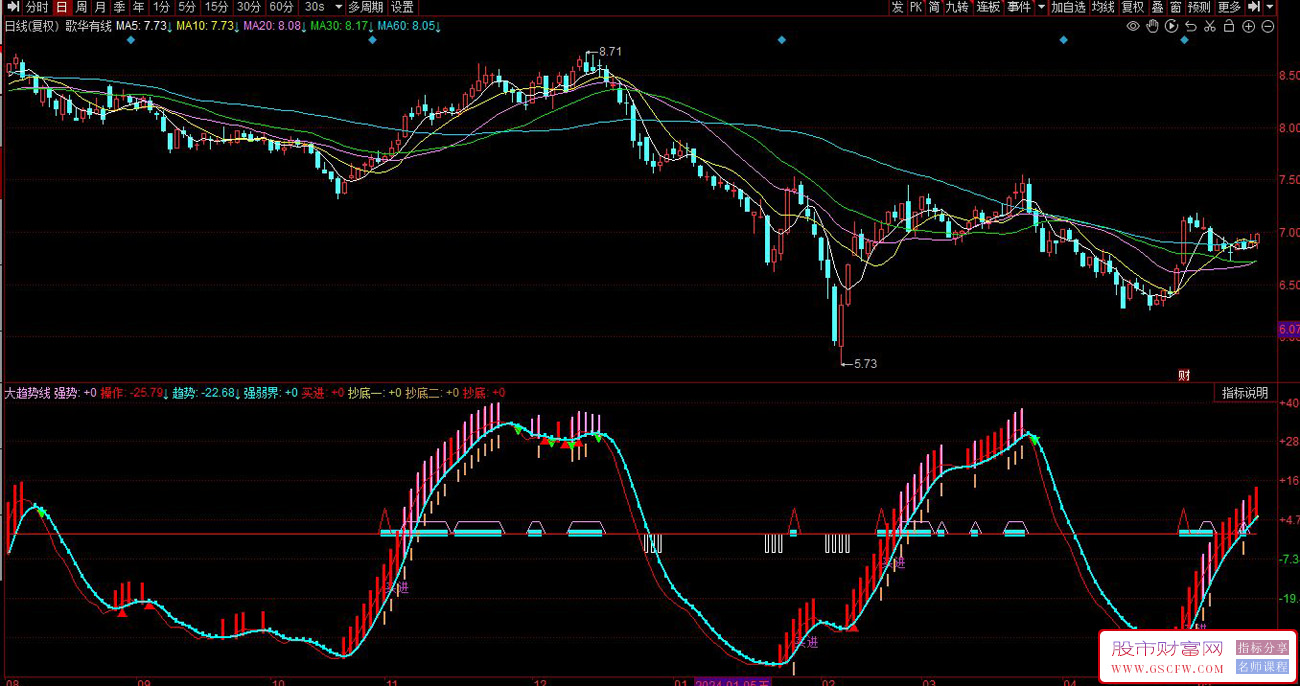The width and height of the screenshot is (1300, 686).
Task: Switch to 15分 period
Action: pyautogui.click(x=216, y=7)
